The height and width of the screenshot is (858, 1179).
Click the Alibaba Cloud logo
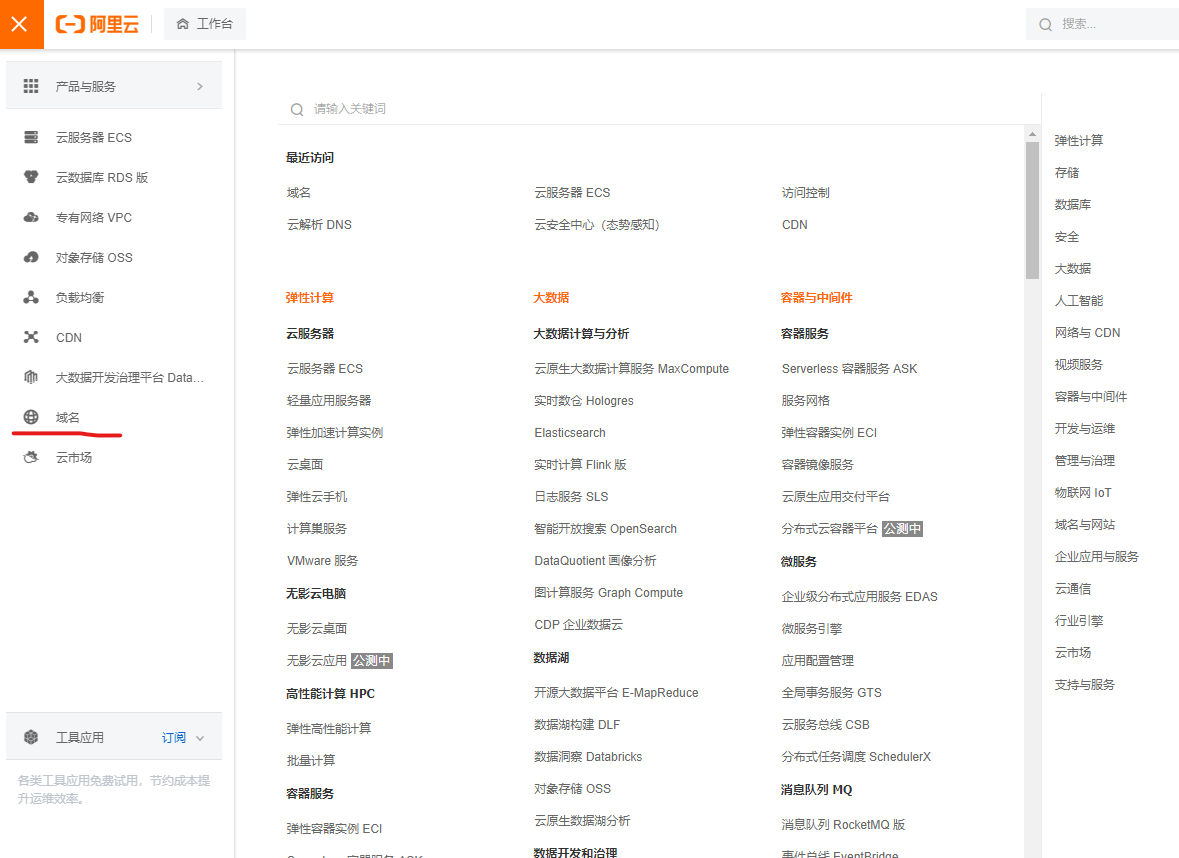point(98,24)
